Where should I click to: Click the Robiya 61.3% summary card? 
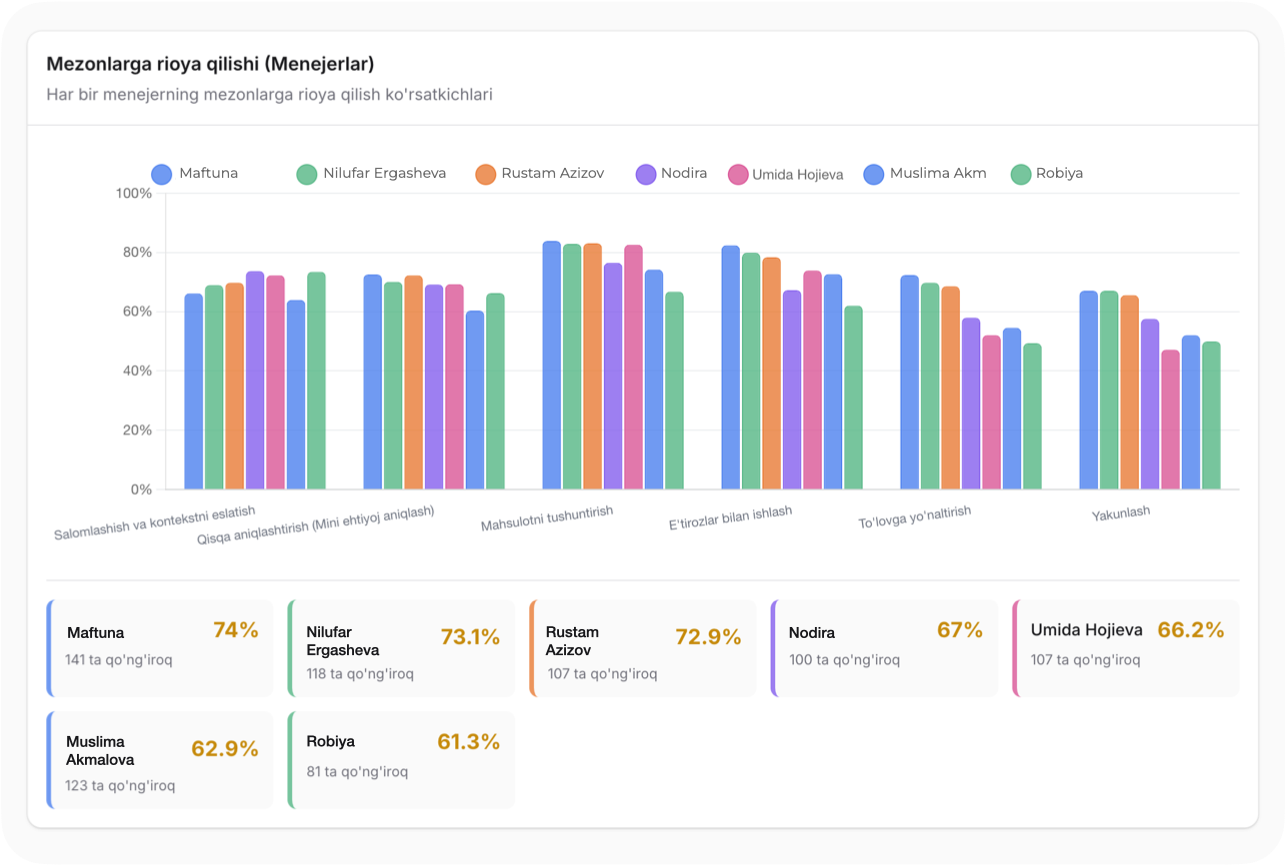pos(401,760)
